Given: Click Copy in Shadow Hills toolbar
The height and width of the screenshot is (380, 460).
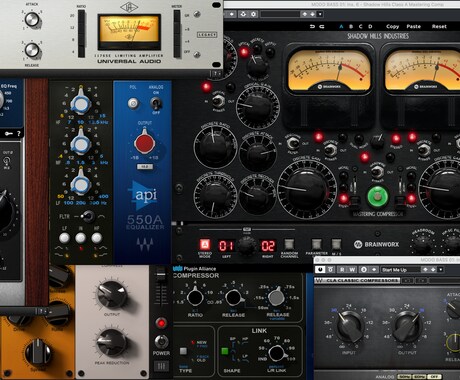Looking at the screenshot, I should [x=392, y=26].
